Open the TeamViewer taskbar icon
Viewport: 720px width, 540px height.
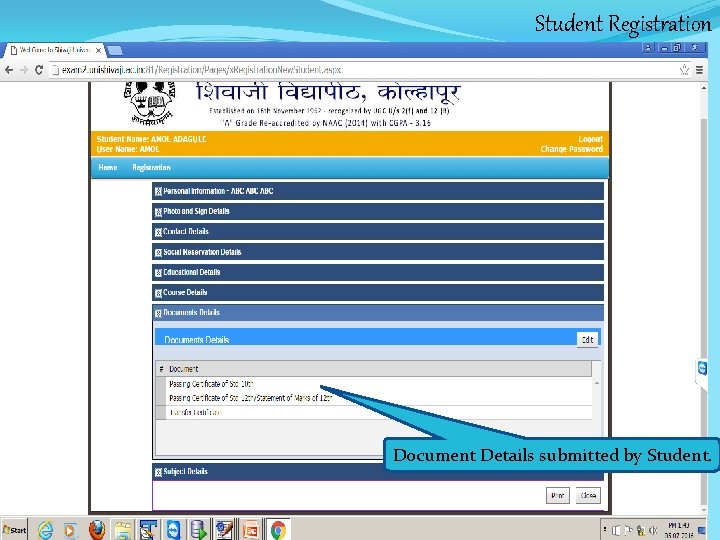tap(173, 530)
